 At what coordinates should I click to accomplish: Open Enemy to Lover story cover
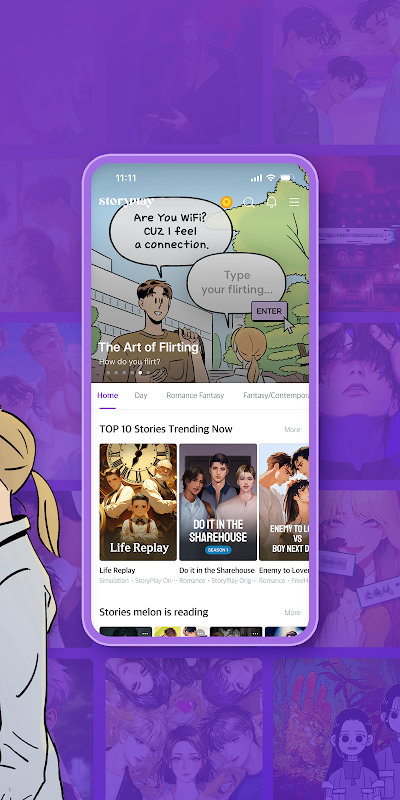coord(284,502)
